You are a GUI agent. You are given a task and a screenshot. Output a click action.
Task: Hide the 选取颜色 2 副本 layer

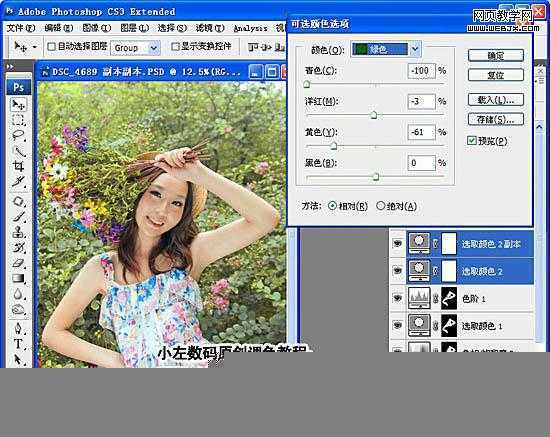coord(397,243)
